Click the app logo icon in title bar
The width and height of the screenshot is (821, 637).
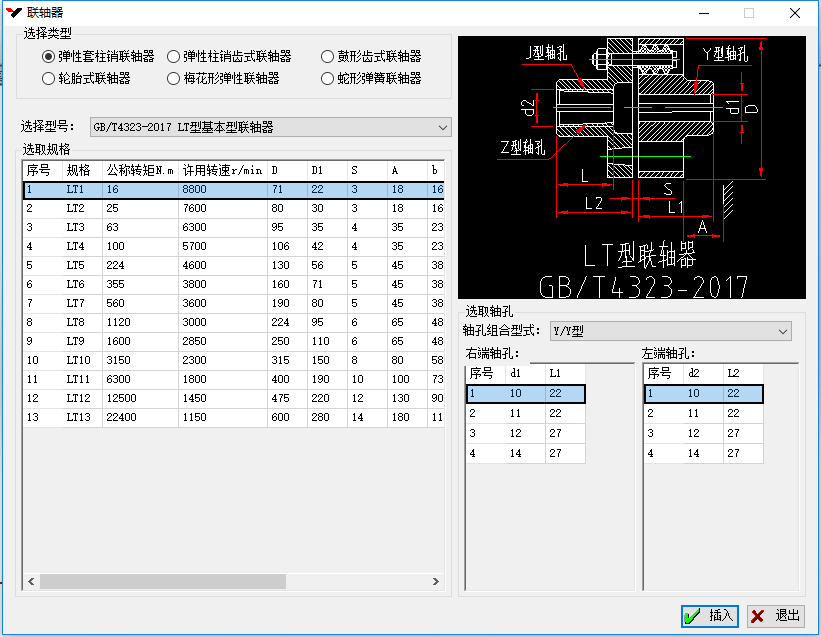point(14,13)
